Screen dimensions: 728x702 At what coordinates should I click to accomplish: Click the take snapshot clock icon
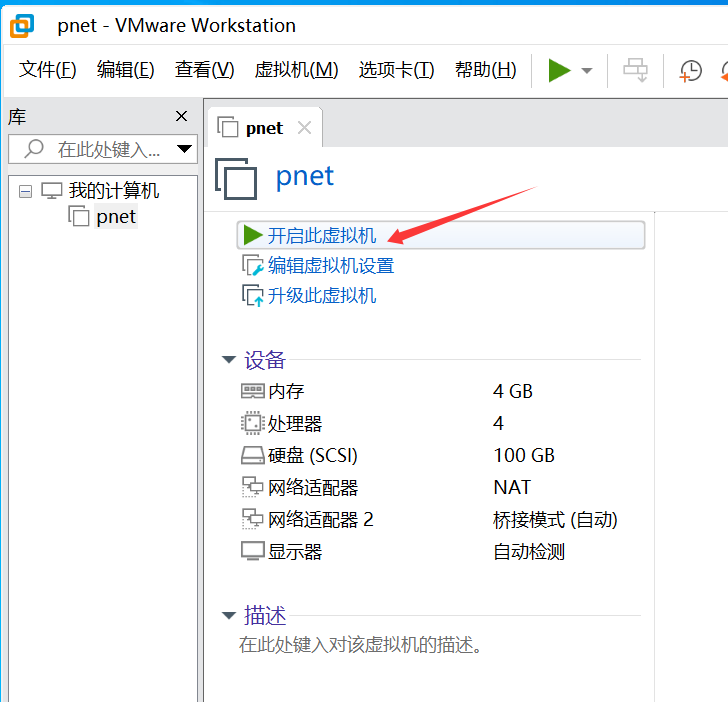(691, 70)
